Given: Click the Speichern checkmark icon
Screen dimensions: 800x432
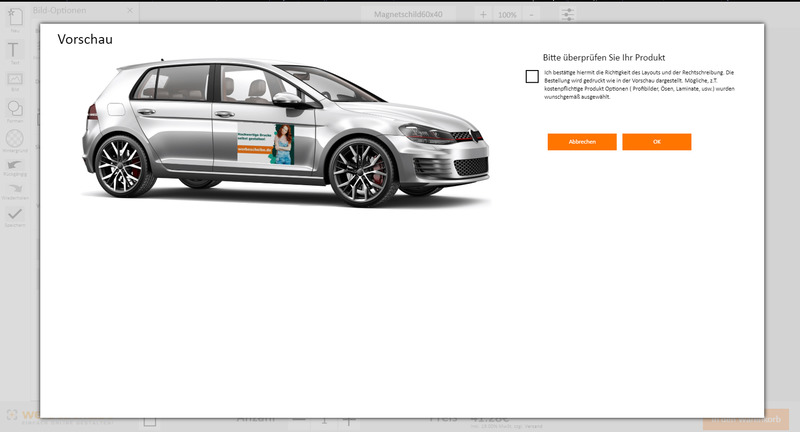Looking at the screenshot, I should point(15,214).
